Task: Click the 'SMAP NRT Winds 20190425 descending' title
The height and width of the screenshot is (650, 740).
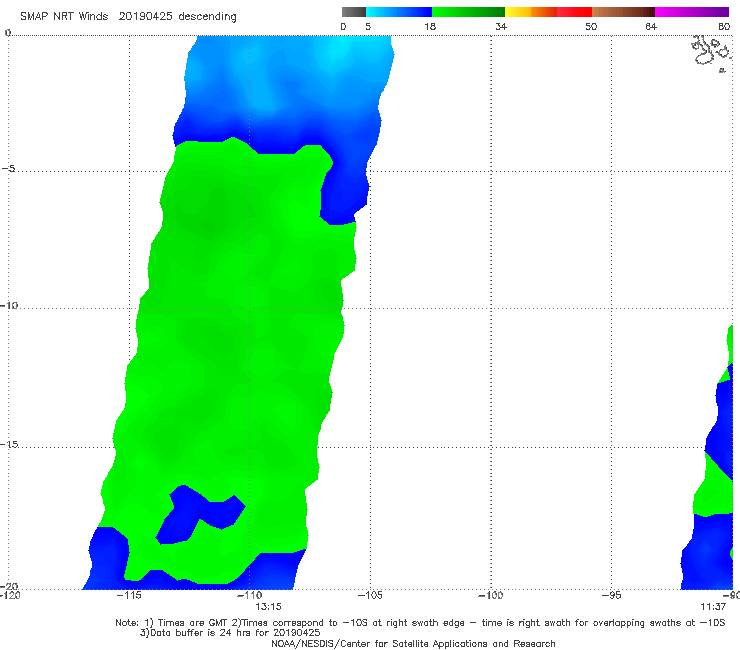Action: (128, 17)
